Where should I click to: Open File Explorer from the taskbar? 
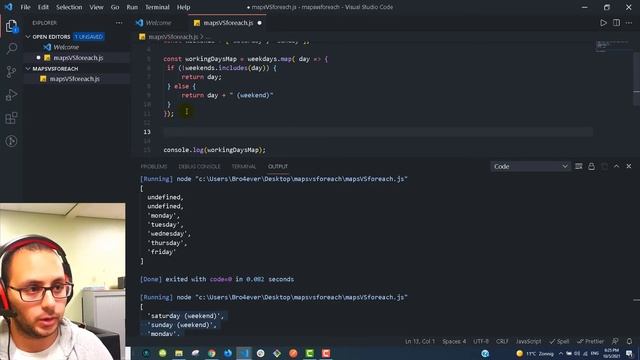179,353
